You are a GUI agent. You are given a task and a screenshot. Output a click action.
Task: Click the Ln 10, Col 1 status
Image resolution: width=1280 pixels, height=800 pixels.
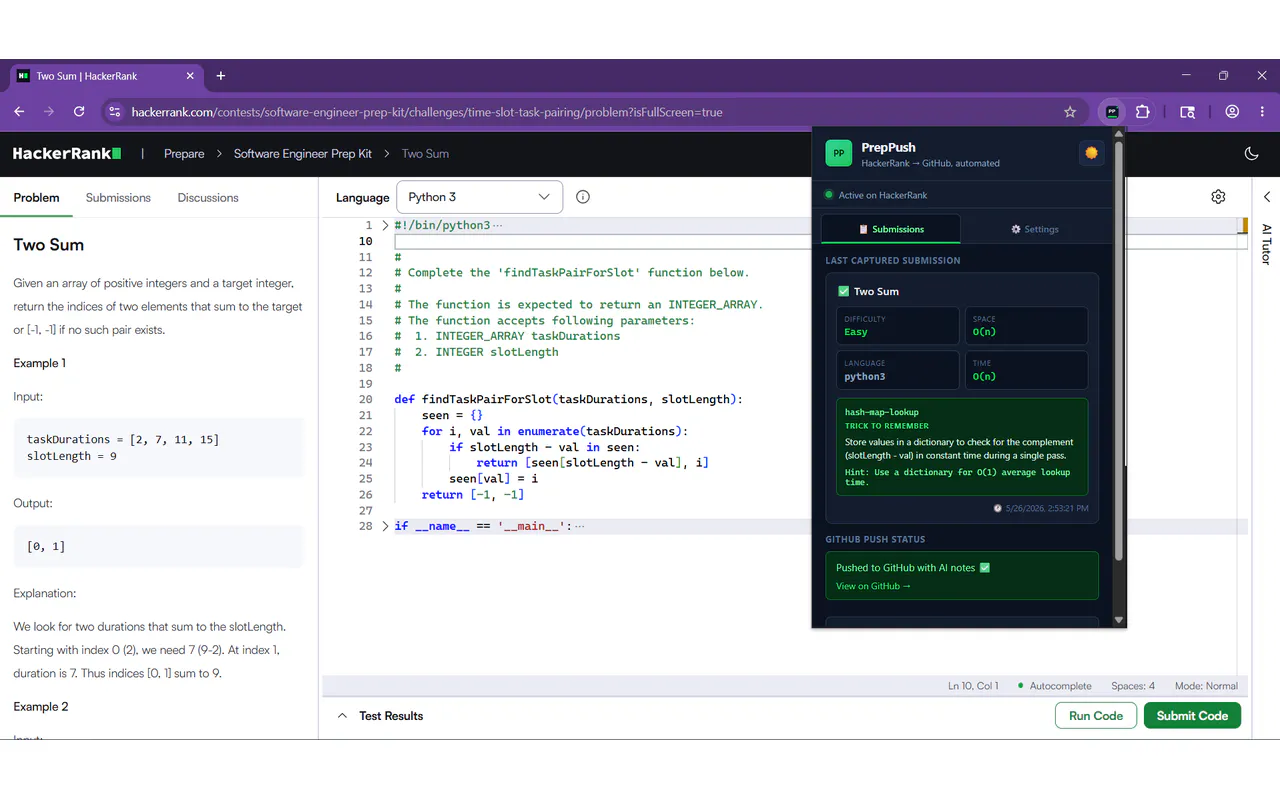coord(973,686)
